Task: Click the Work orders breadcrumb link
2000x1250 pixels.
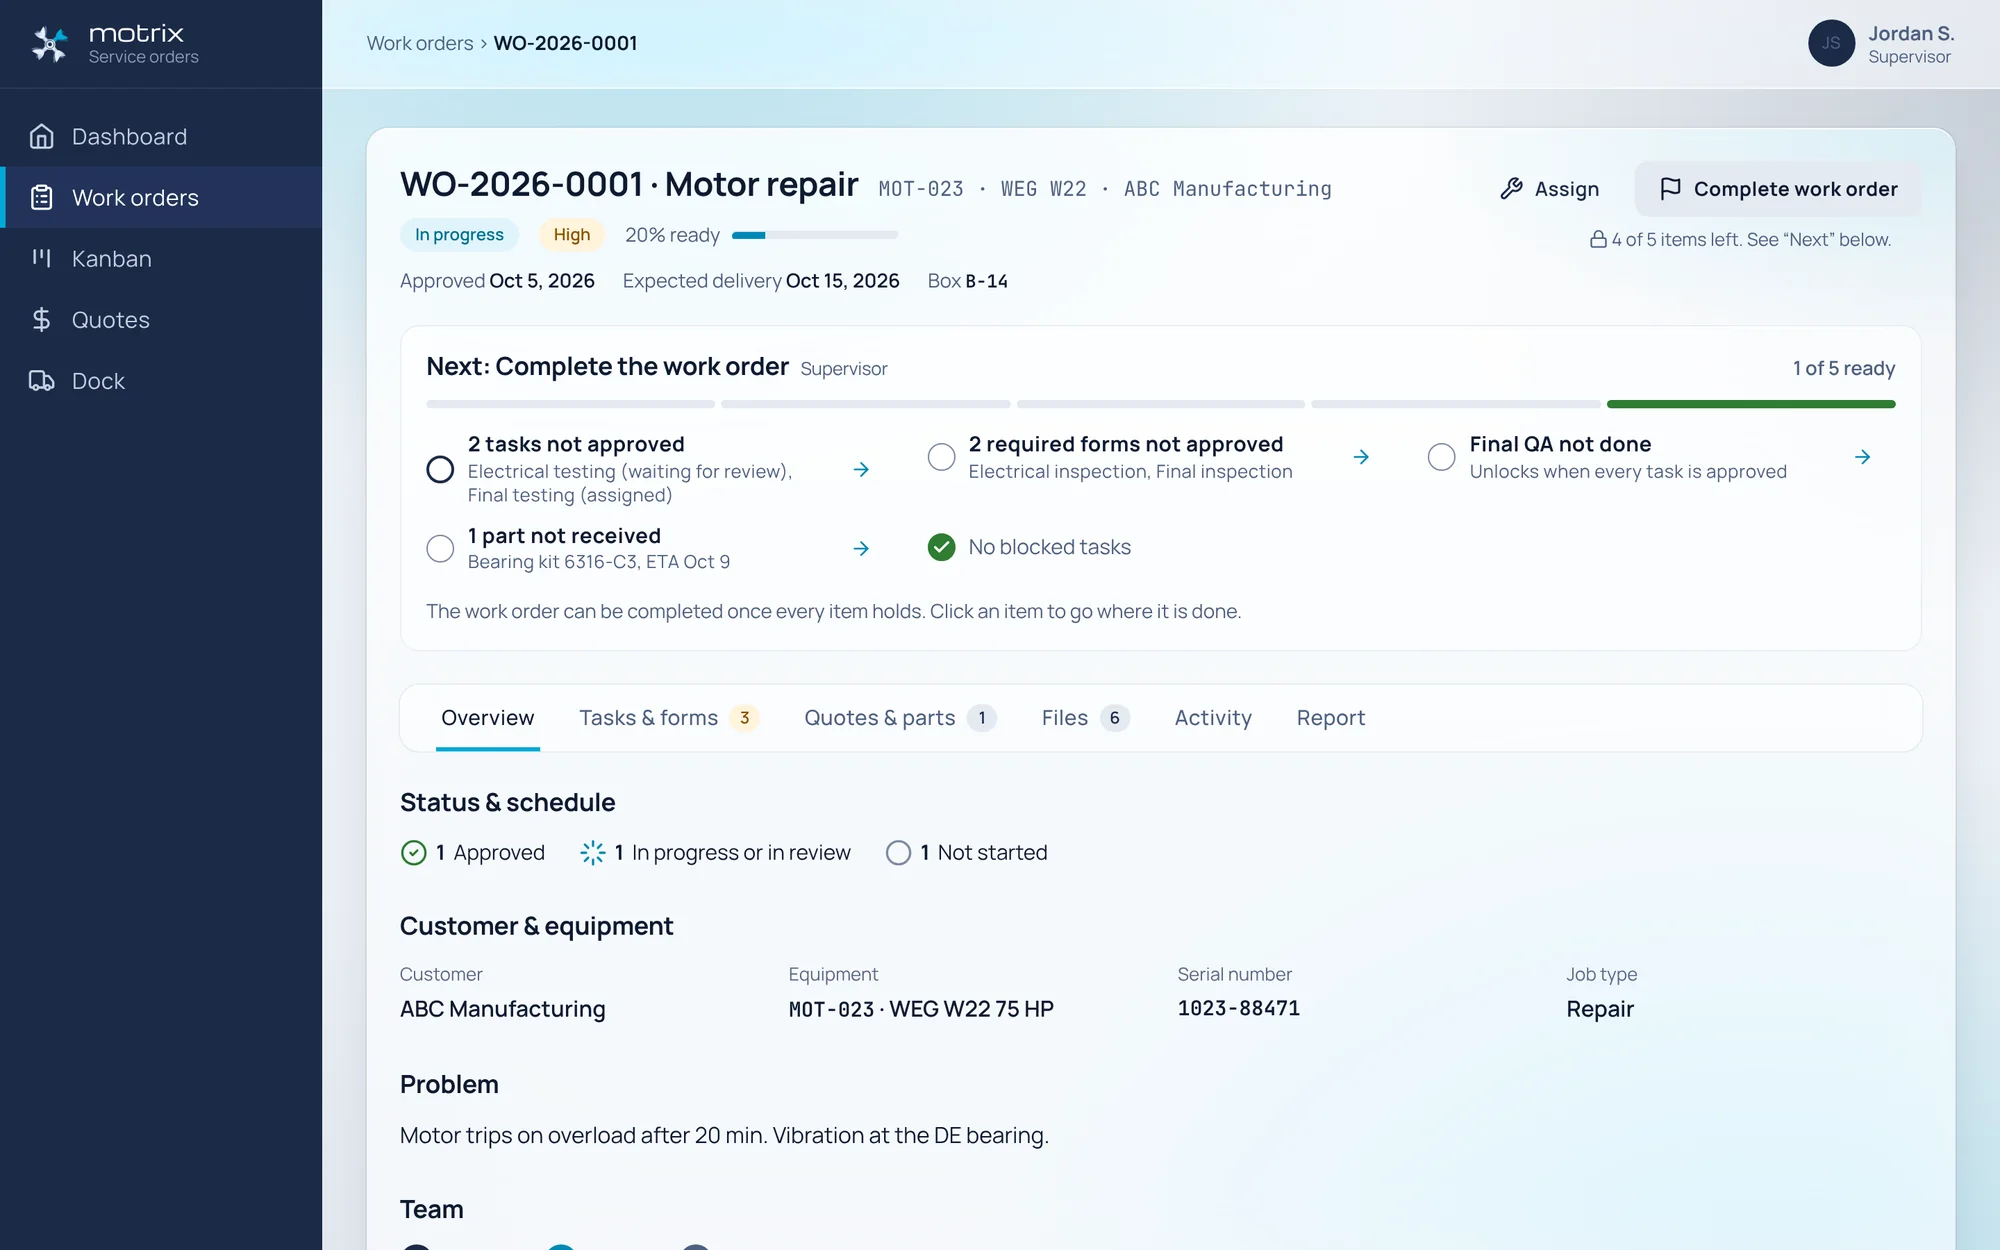Action: point(420,43)
